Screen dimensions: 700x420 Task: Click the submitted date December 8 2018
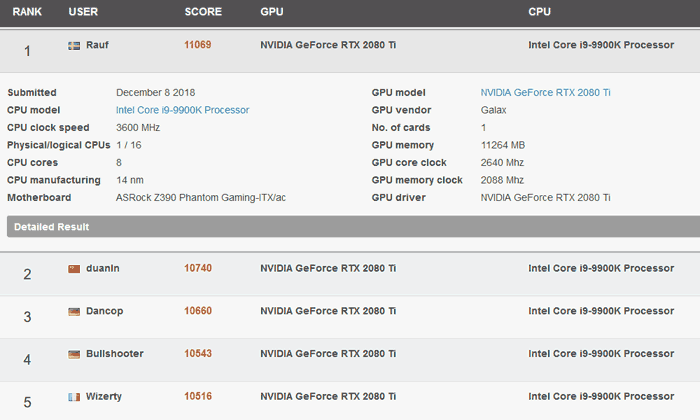[155, 92]
